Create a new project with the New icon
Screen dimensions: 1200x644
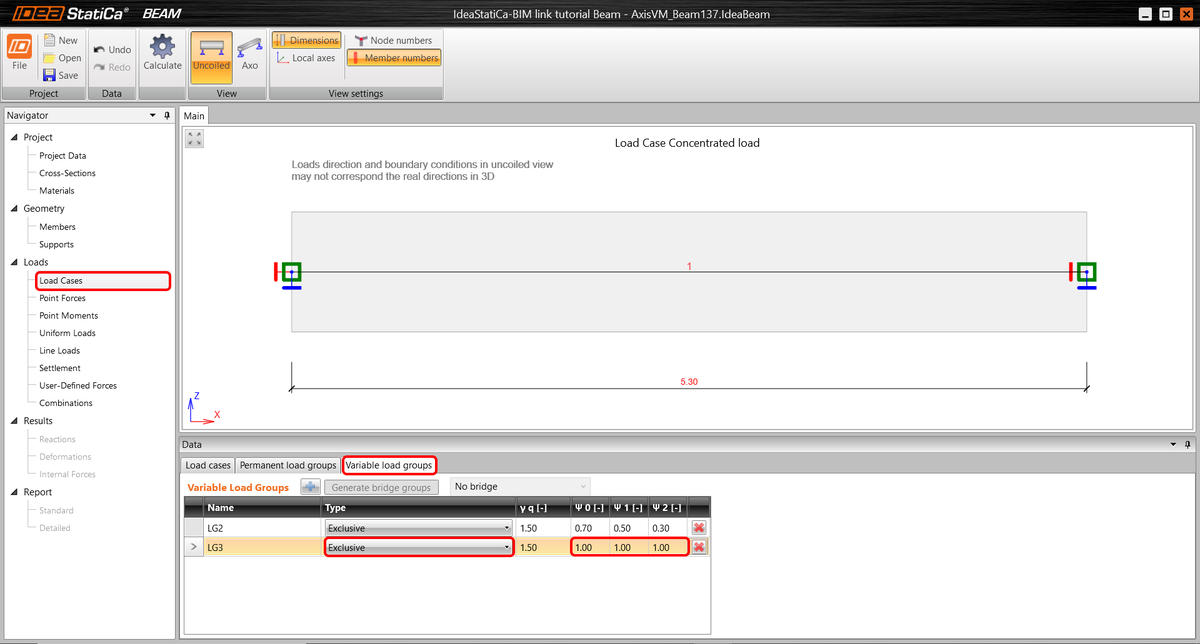[55, 40]
